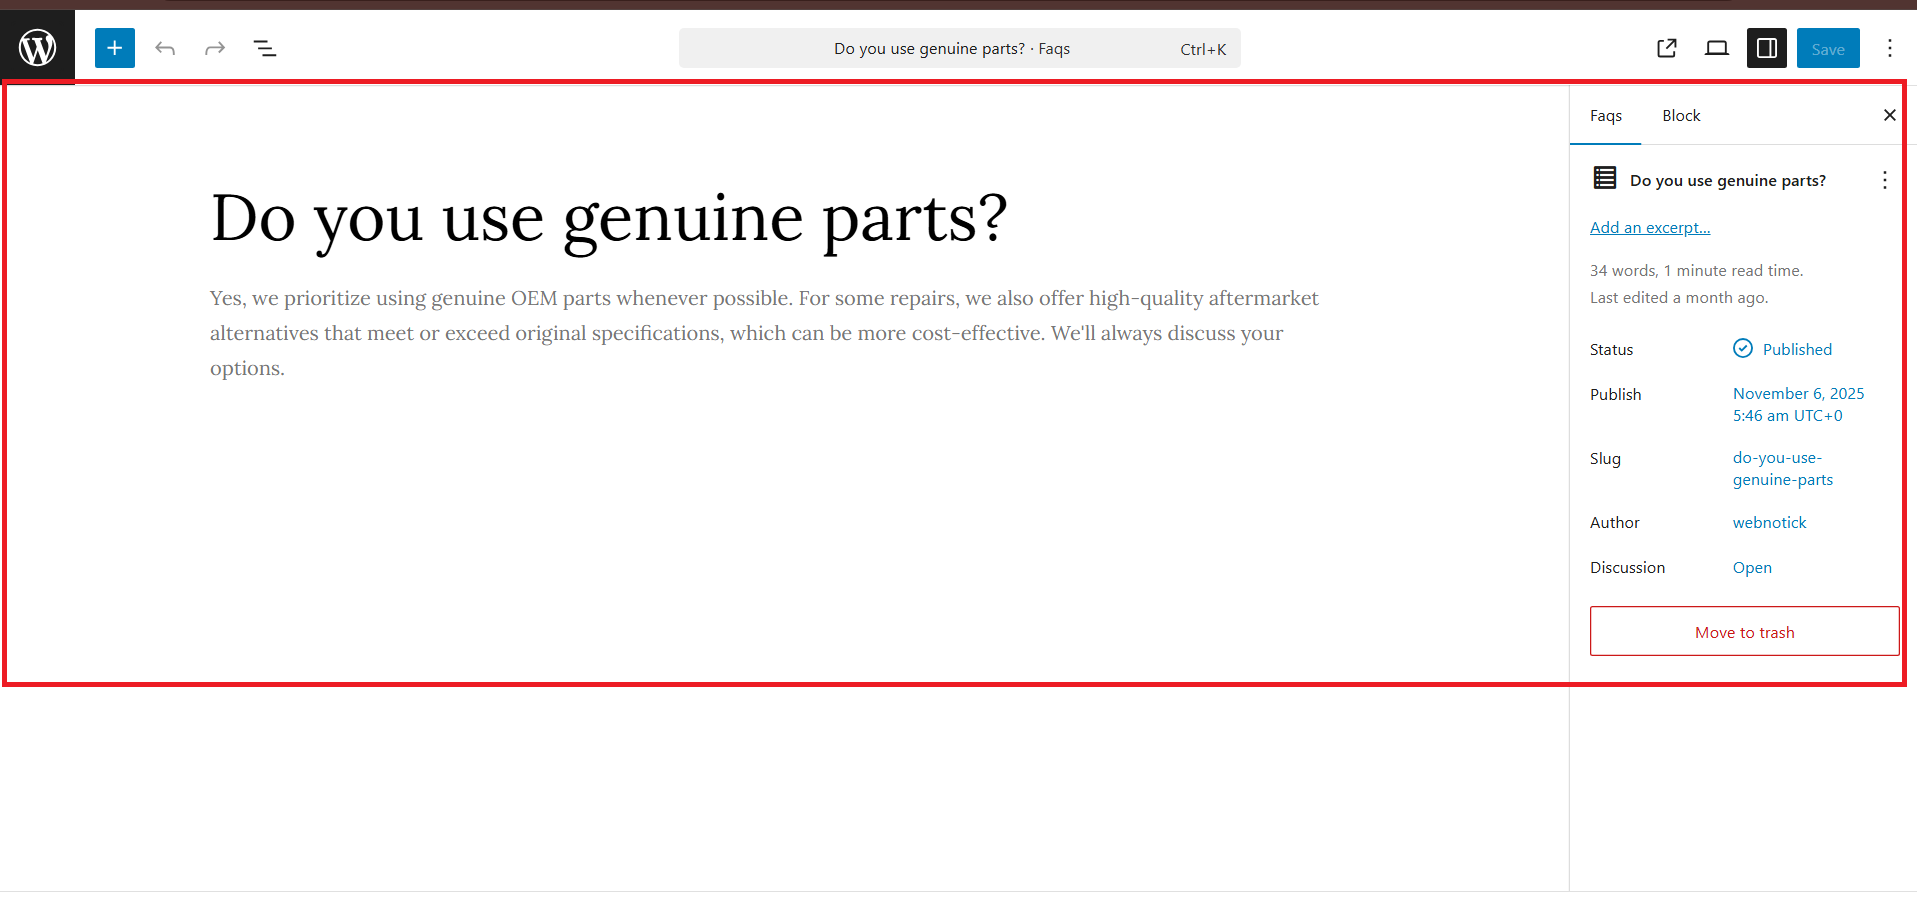Viewport: 1917px width, 900px height.
Task: Open the command palette title bar
Action: click(x=959, y=48)
